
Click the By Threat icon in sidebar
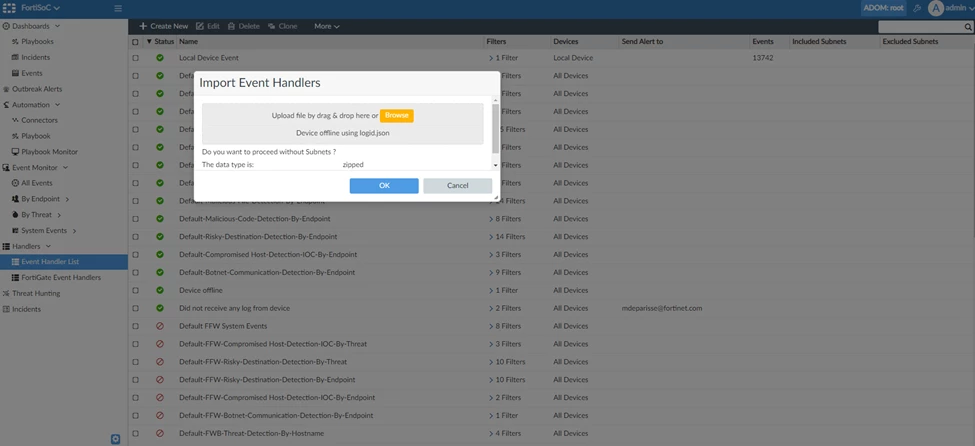16,215
